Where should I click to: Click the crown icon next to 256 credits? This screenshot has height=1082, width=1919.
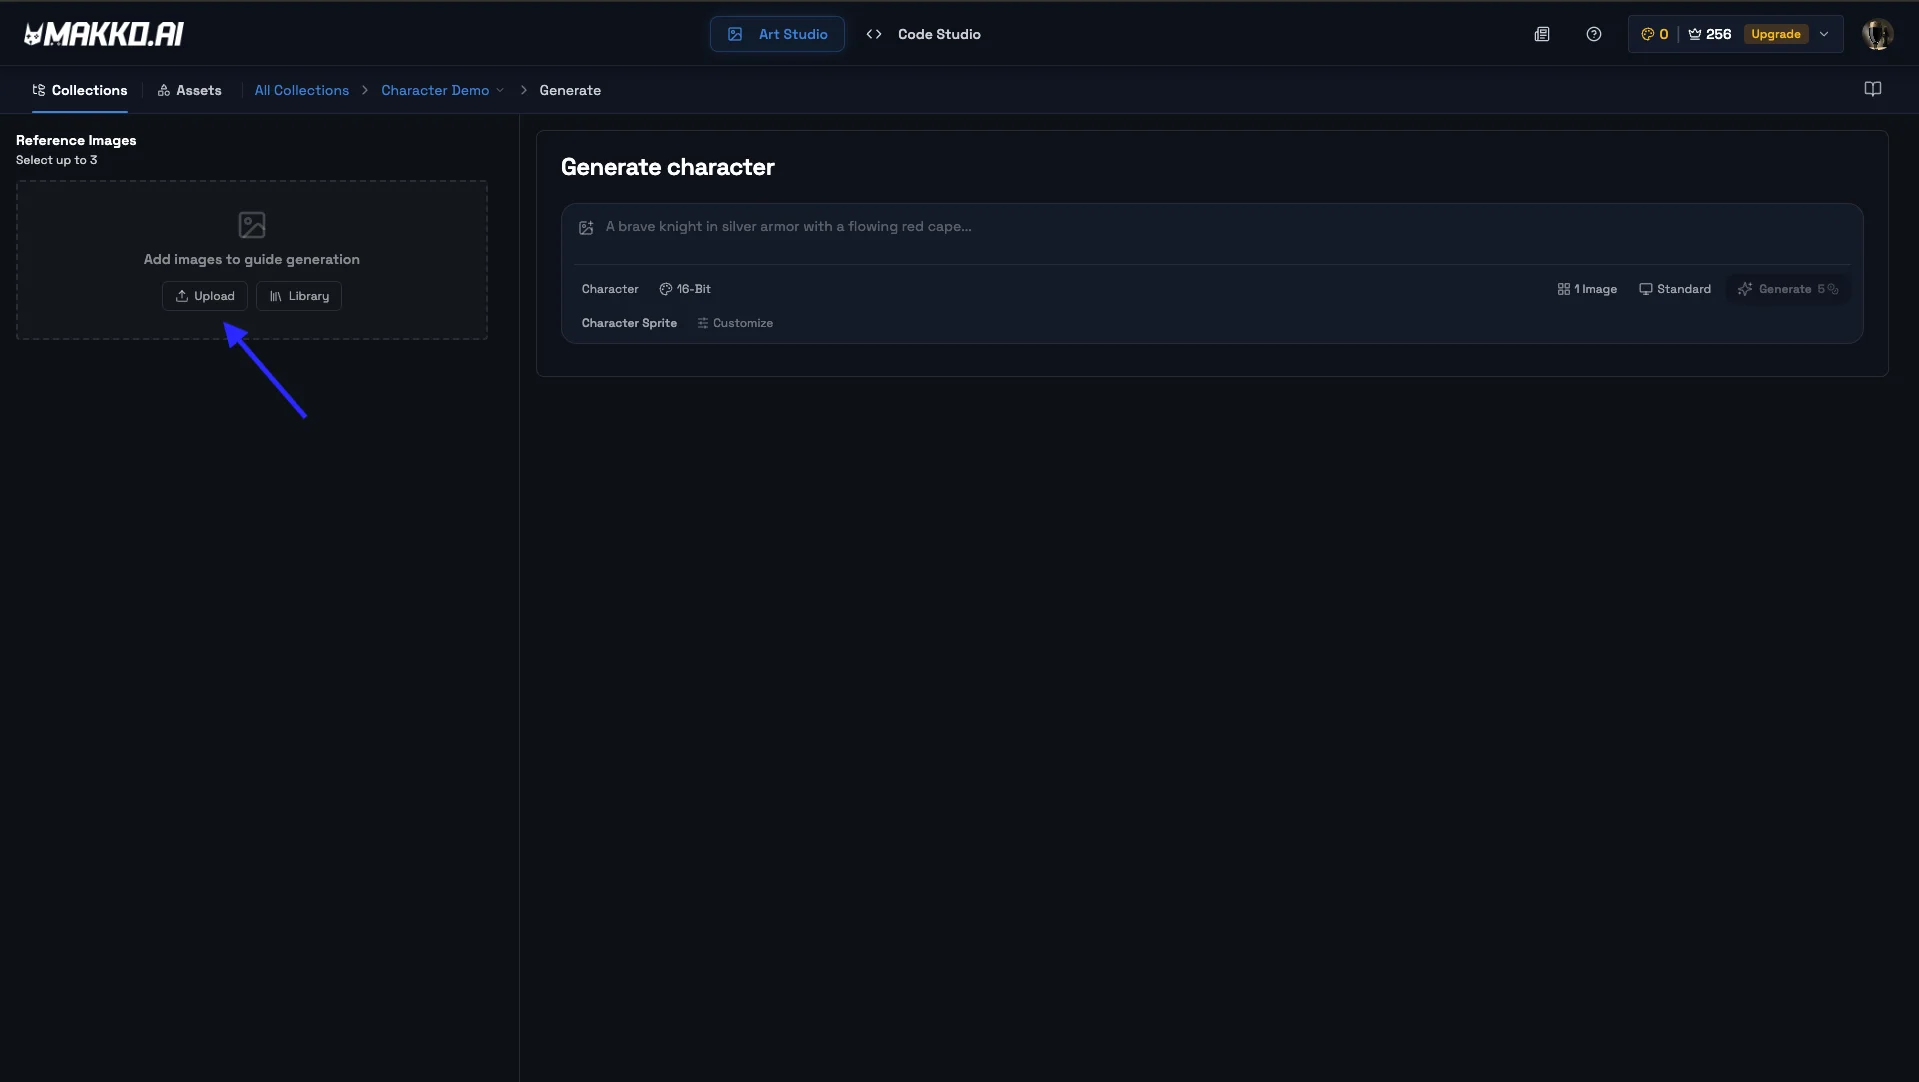1694,33
